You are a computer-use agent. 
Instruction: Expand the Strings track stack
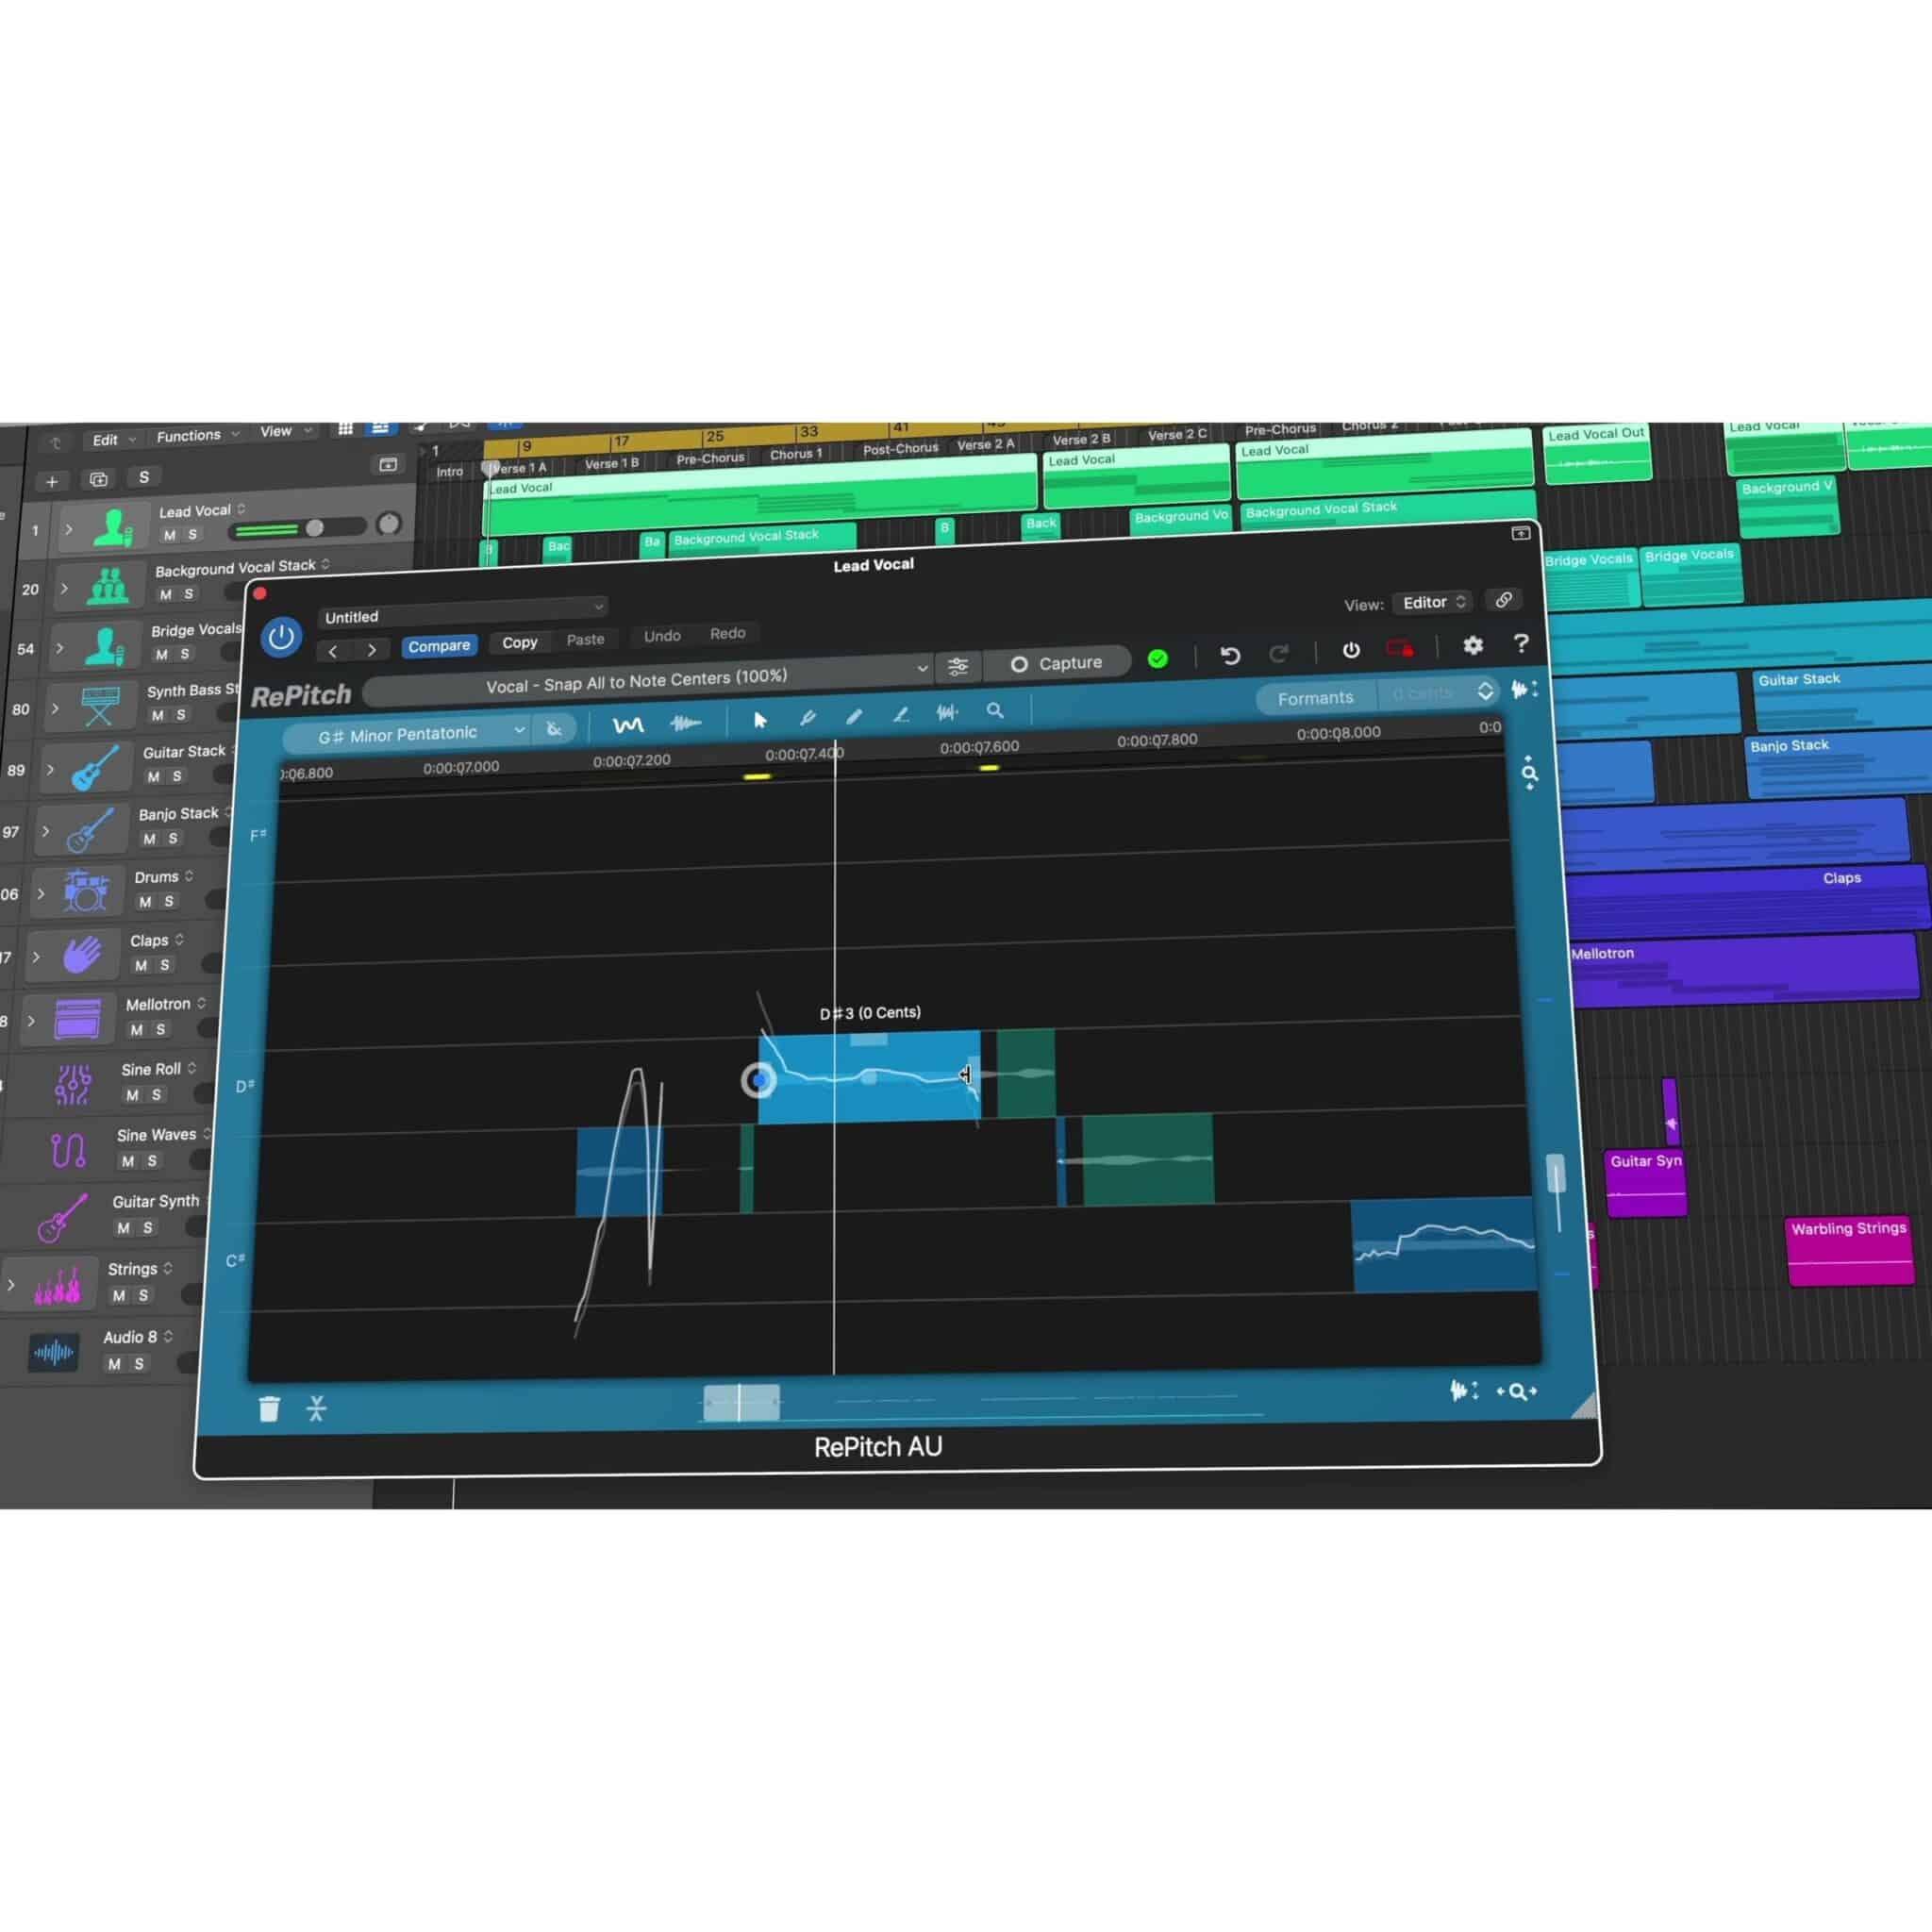point(11,1285)
